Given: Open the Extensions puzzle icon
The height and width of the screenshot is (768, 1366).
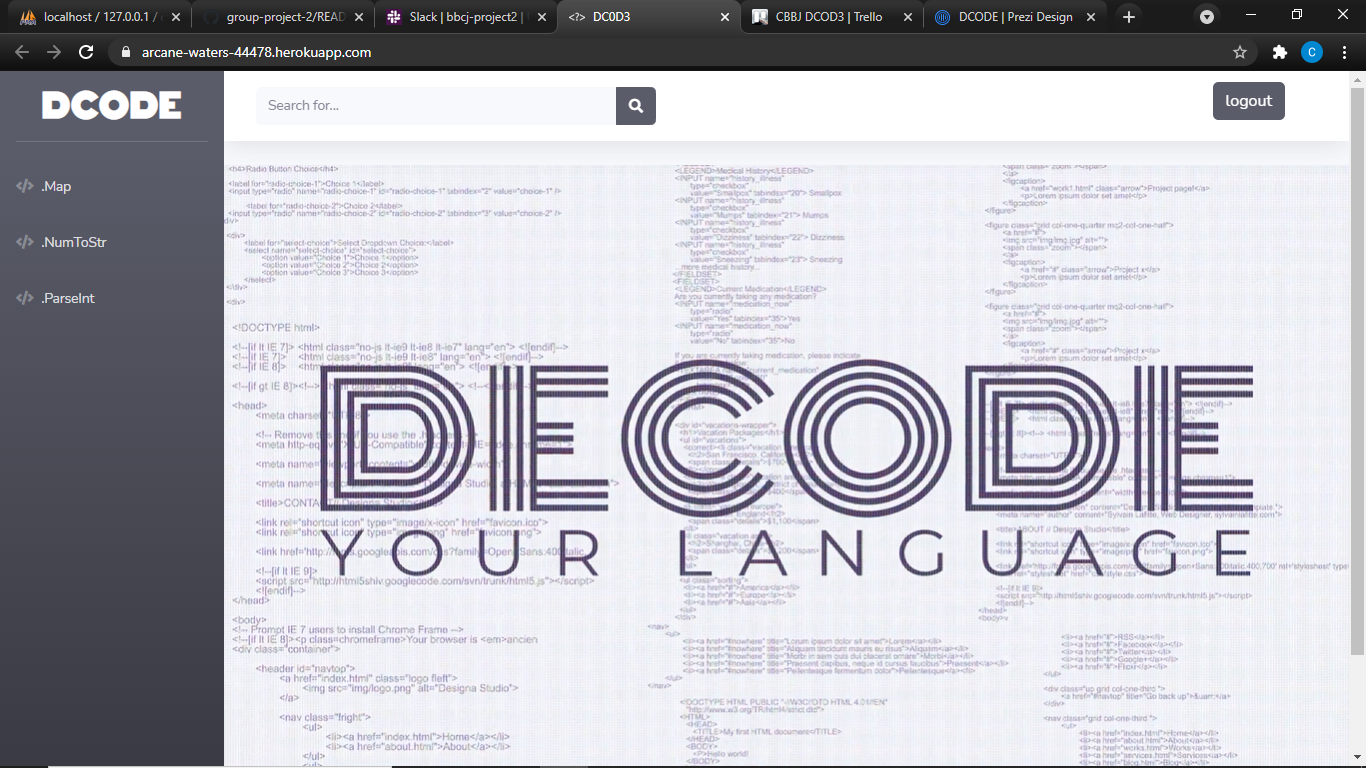Looking at the screenshot, I should point(1280,52).
